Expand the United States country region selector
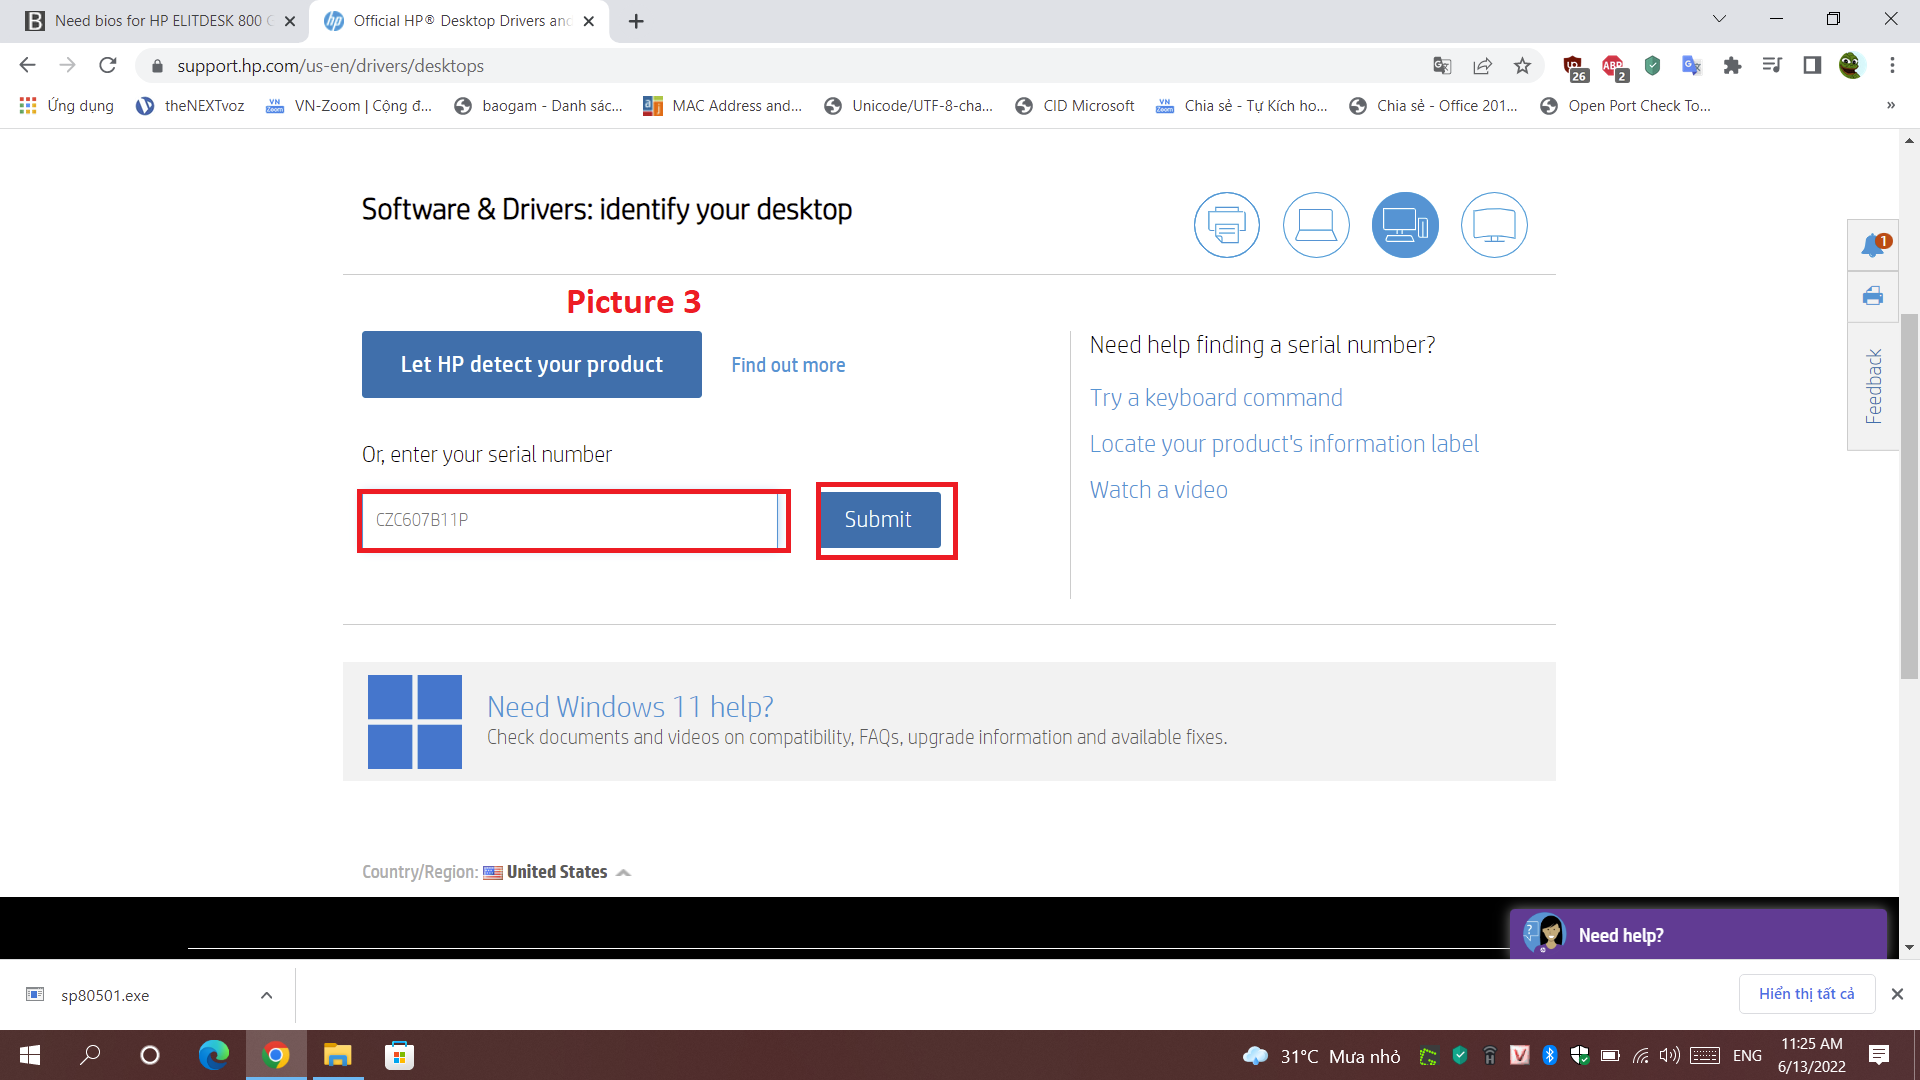1920x1080 pixels. [x=558, y=872]
